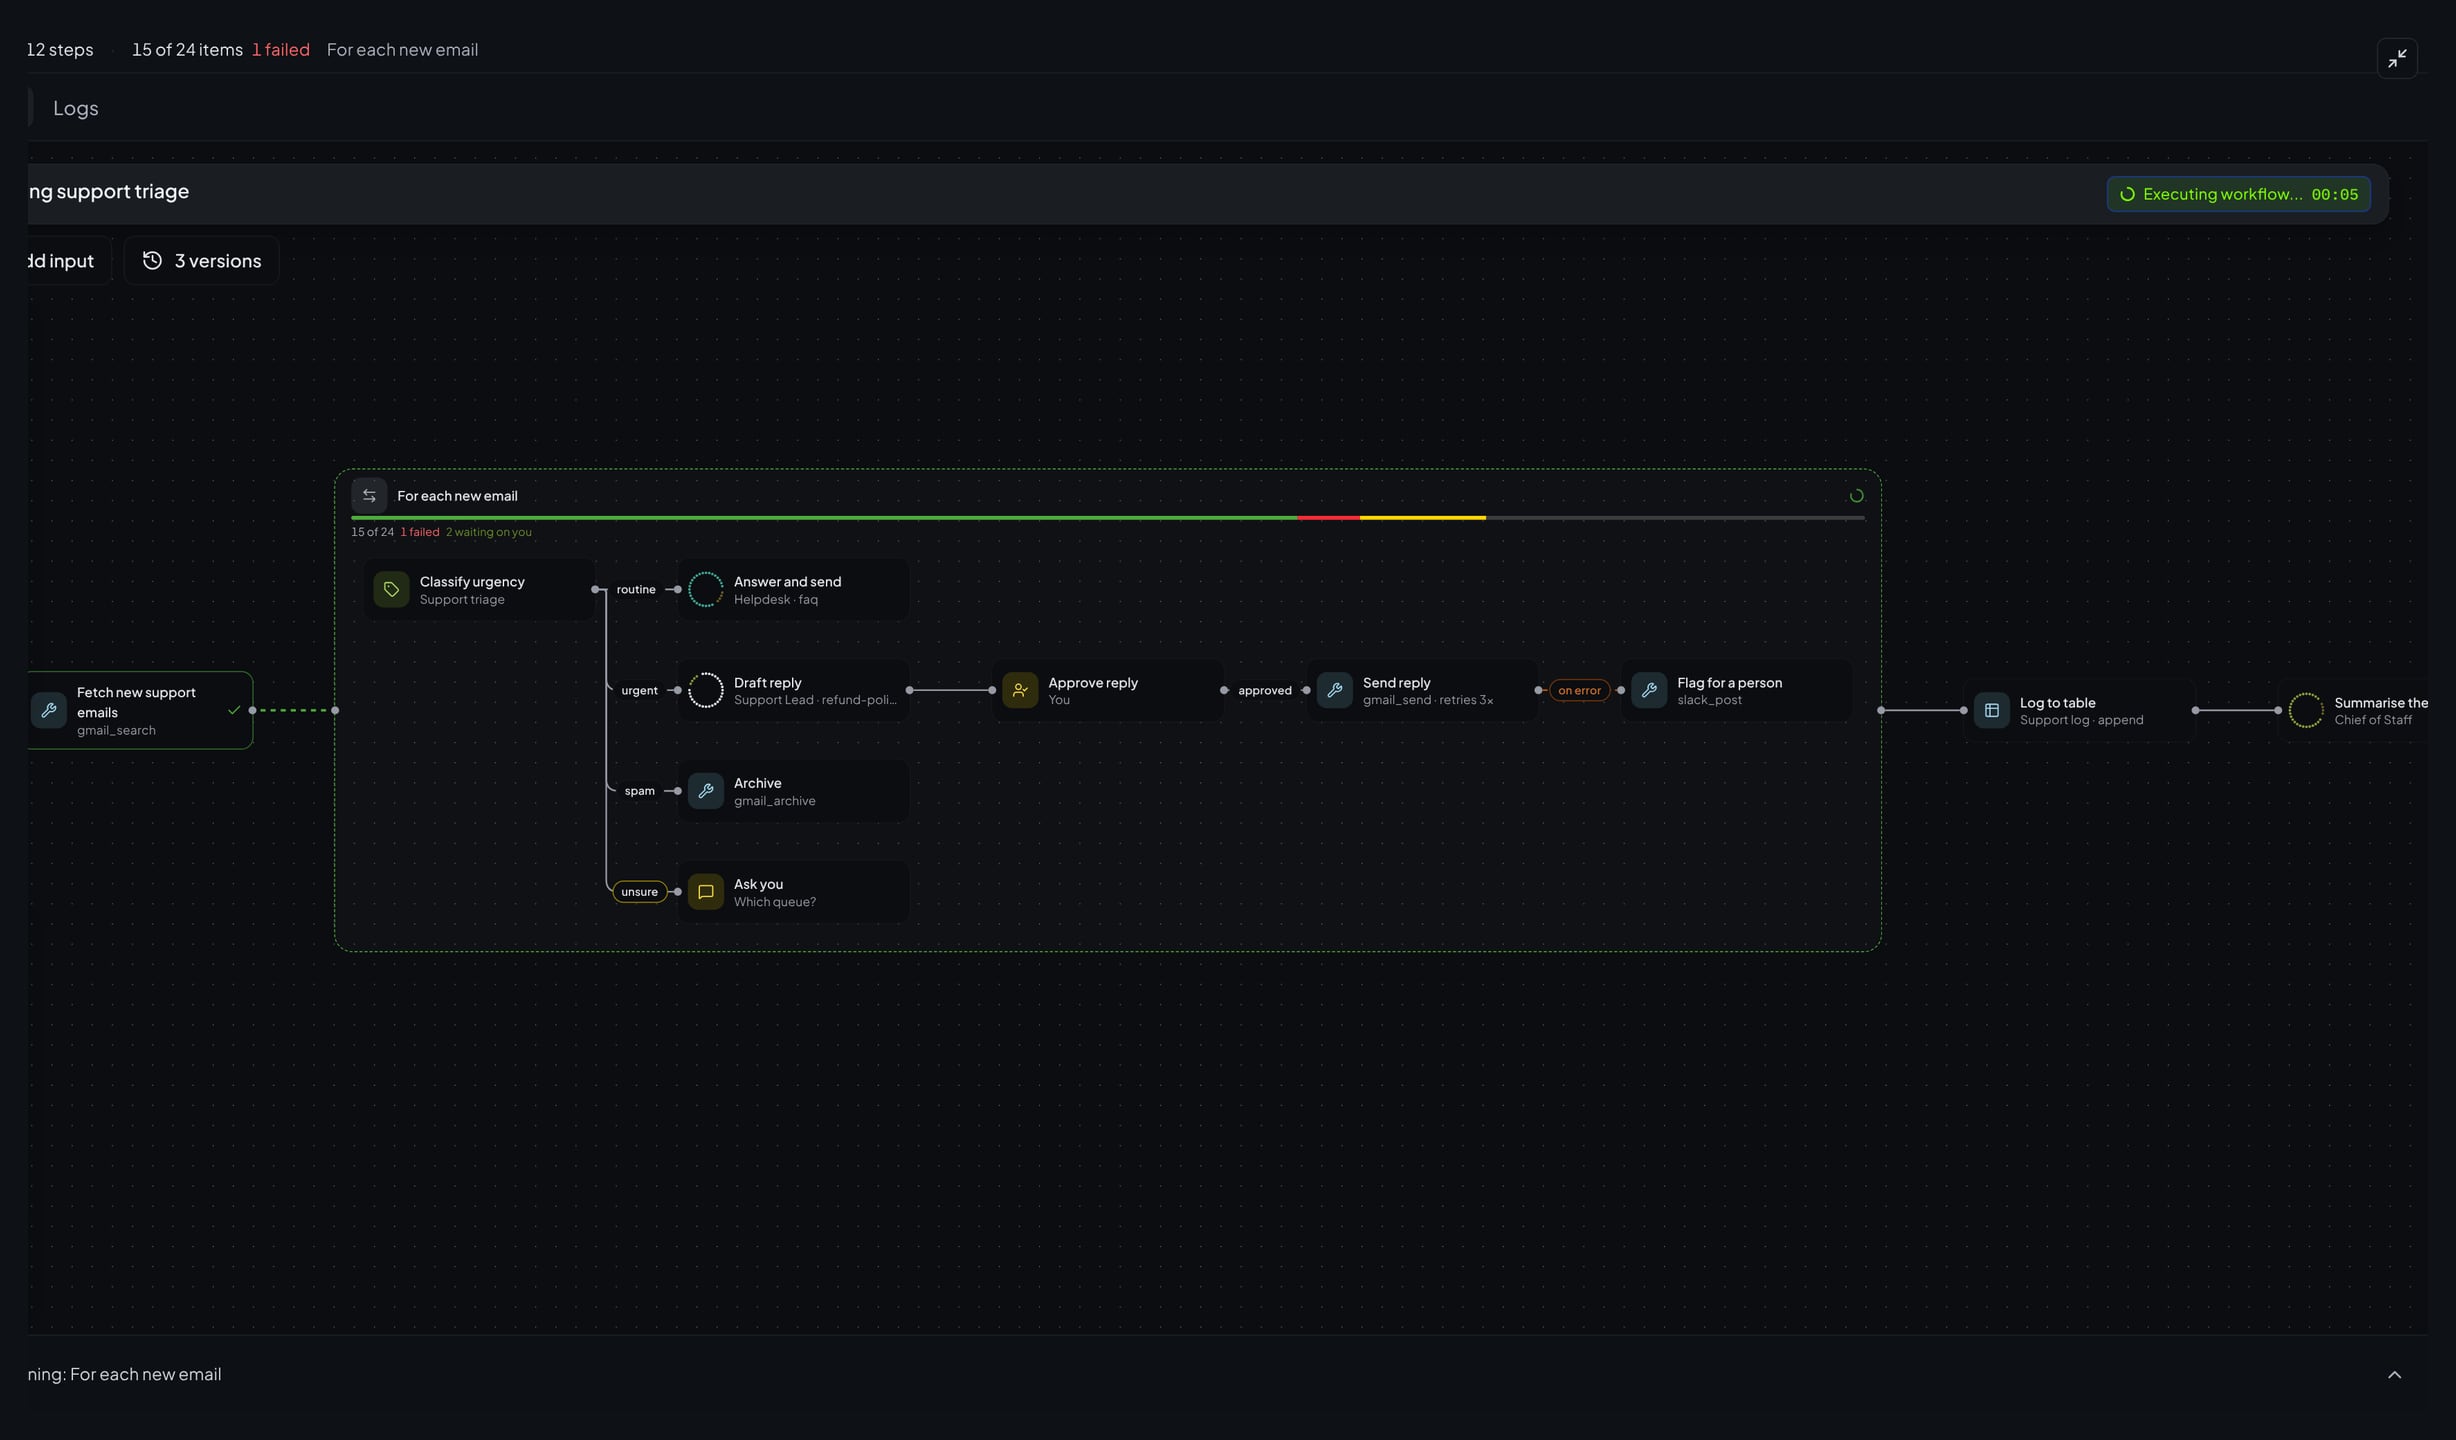Image resolution: width=2456 pixels, height=1440 pixels.
Task: Click the Flag for a person wrench icon
Action: pos(1649,690)
